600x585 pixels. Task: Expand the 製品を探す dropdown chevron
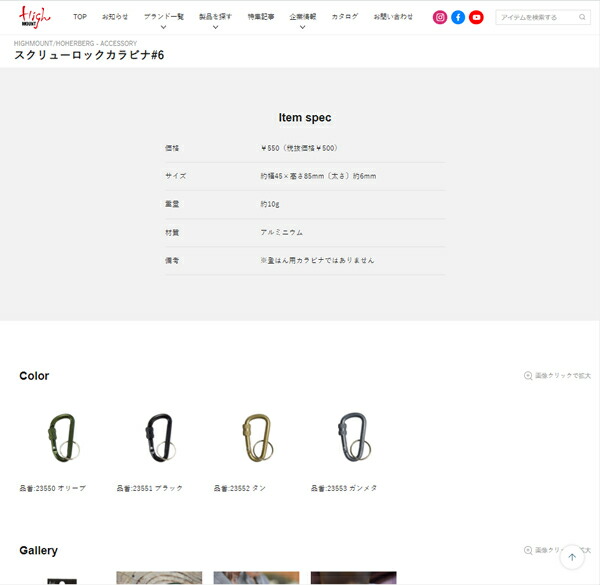coord(215,27)
